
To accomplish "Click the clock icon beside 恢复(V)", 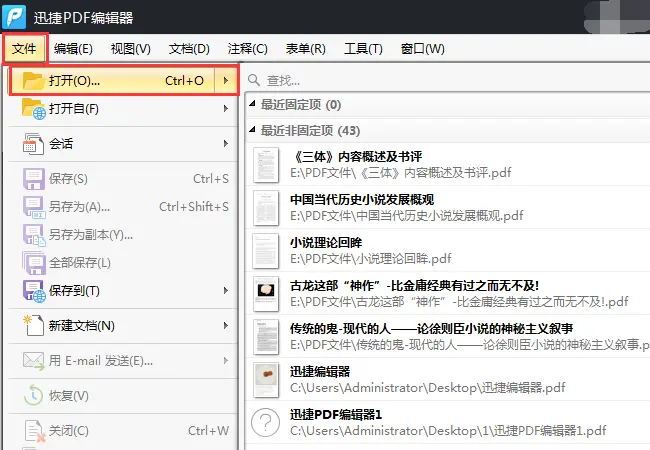I will coord(33,395).
